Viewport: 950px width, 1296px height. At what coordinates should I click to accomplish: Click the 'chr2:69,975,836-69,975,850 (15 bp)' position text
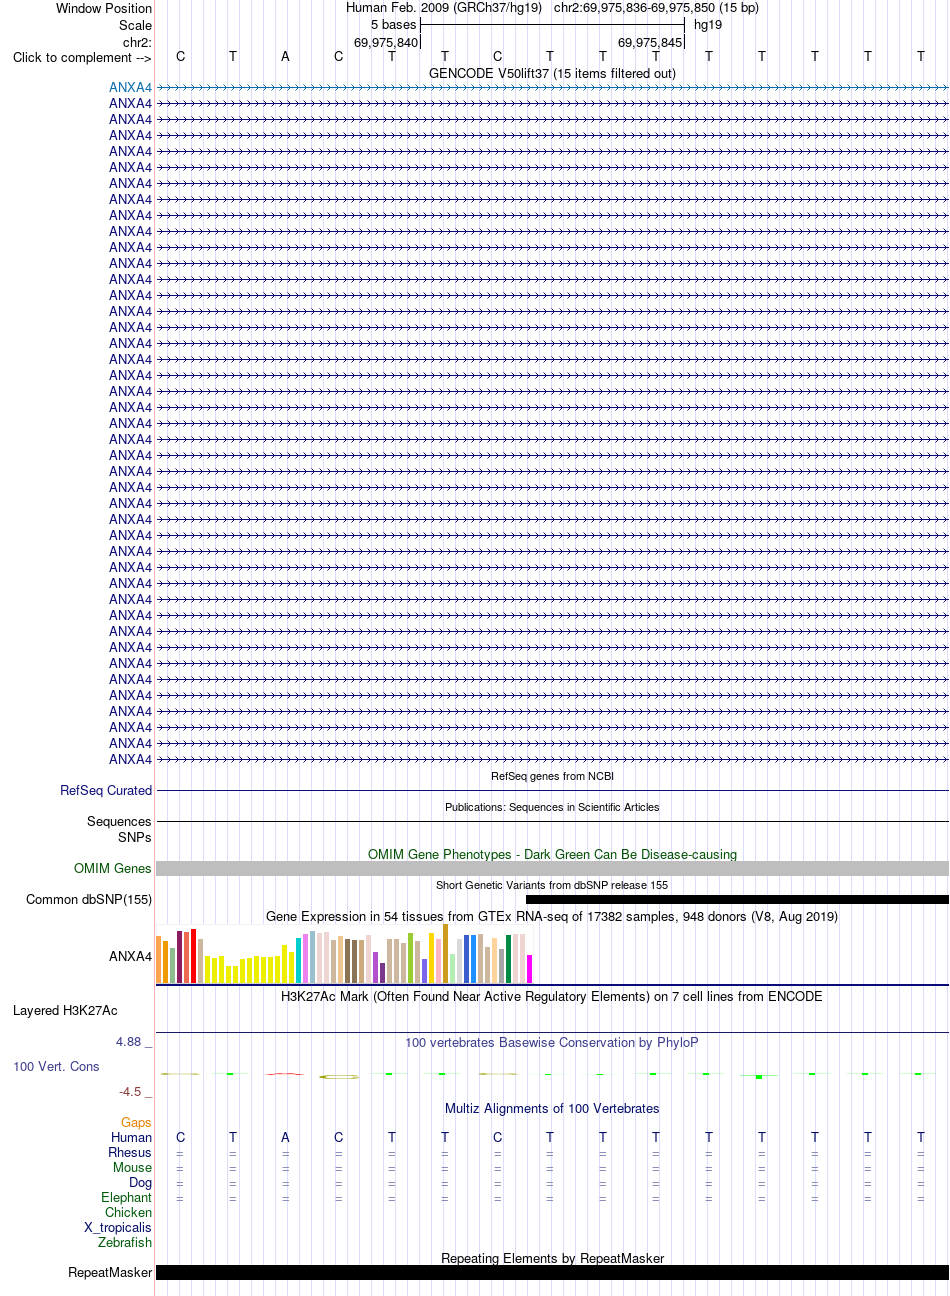656,8
